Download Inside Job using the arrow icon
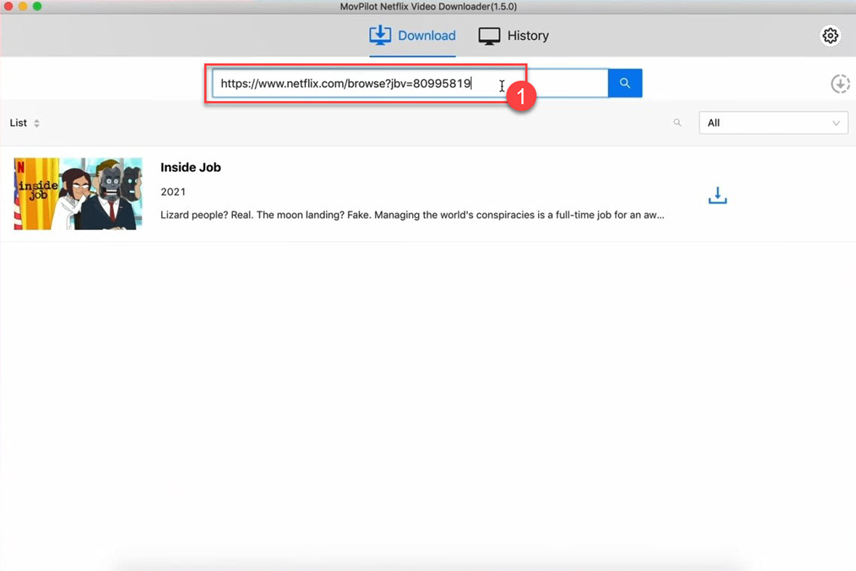Screen dimensions: 856x571 [x=717, y=196]
